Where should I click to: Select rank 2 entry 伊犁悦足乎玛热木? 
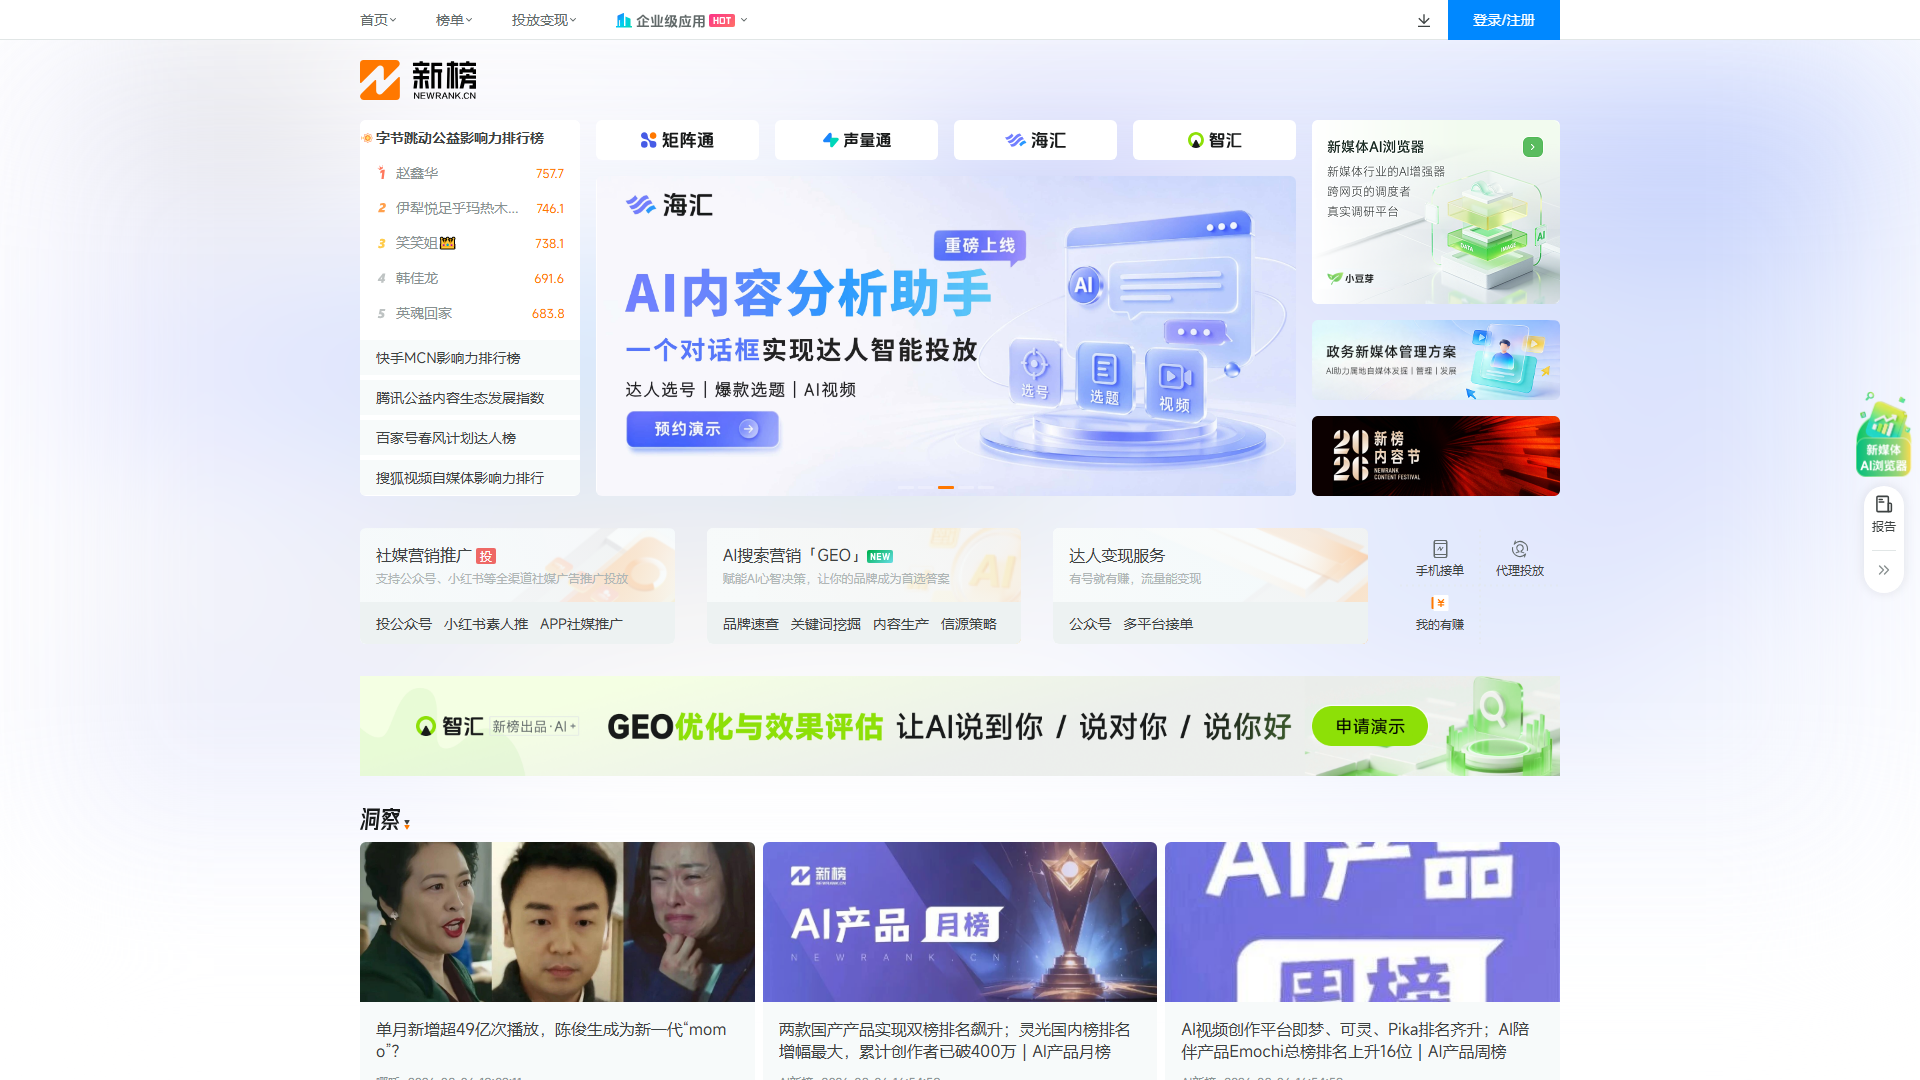[x=470, y=208]
